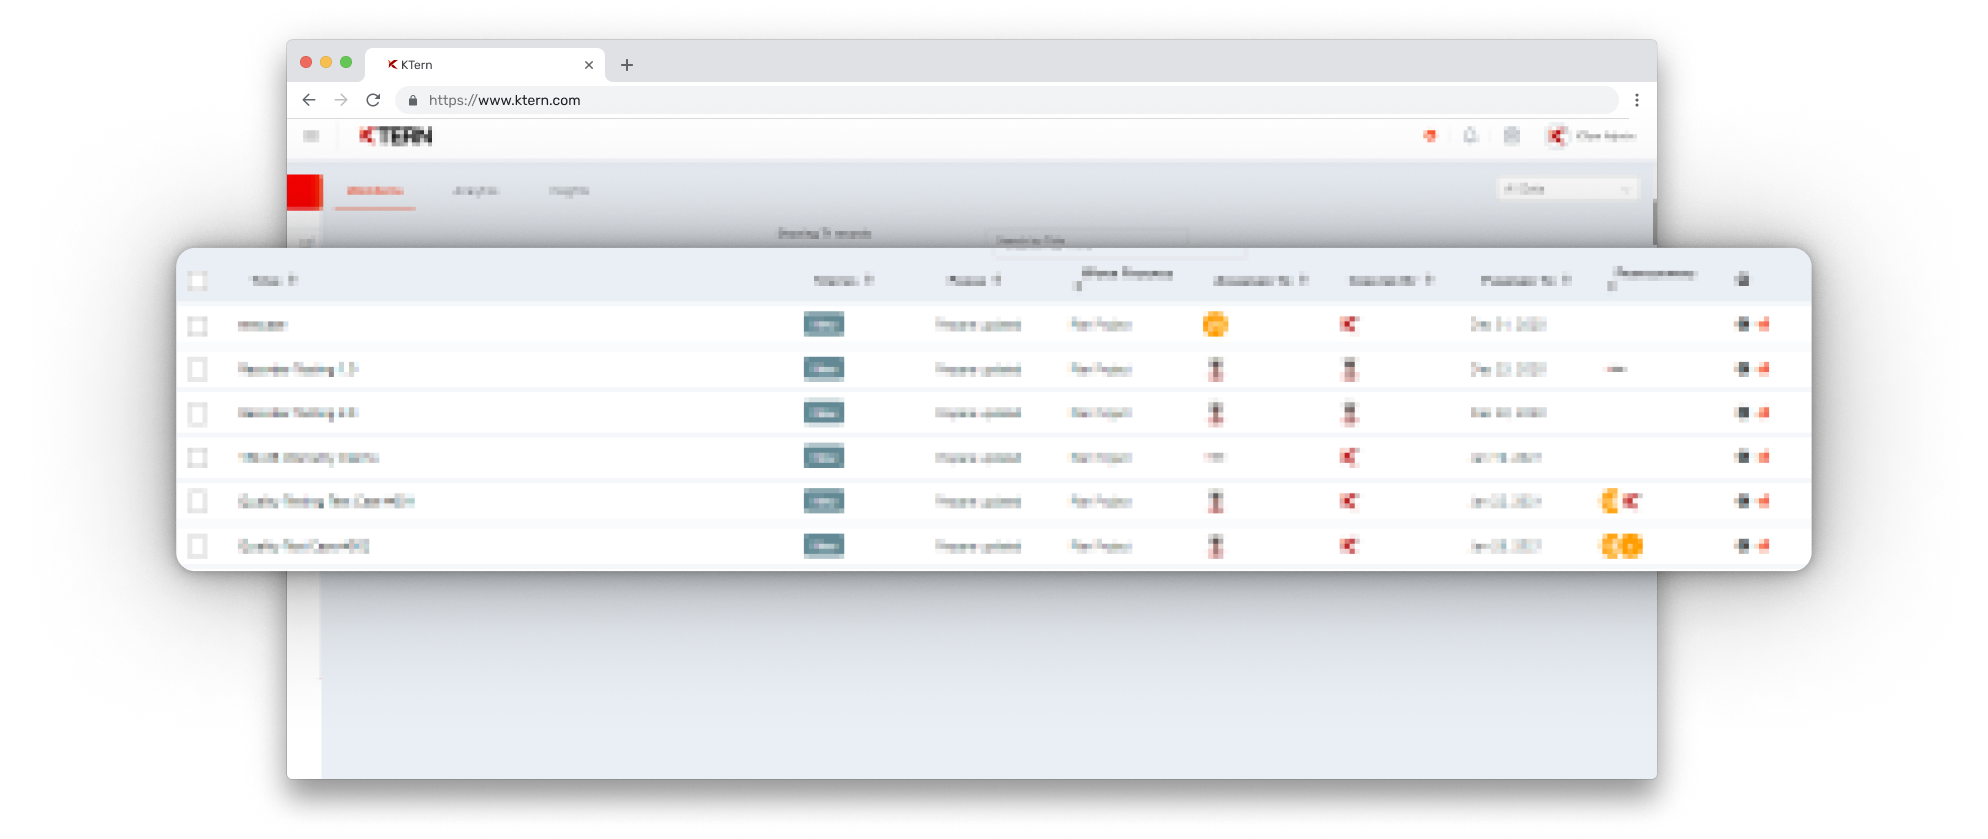Image resolution: width=1988 pixels, height=839 pixels.
Task: Click the red action icon in fifth row
Action: [x=1763, y=501]
